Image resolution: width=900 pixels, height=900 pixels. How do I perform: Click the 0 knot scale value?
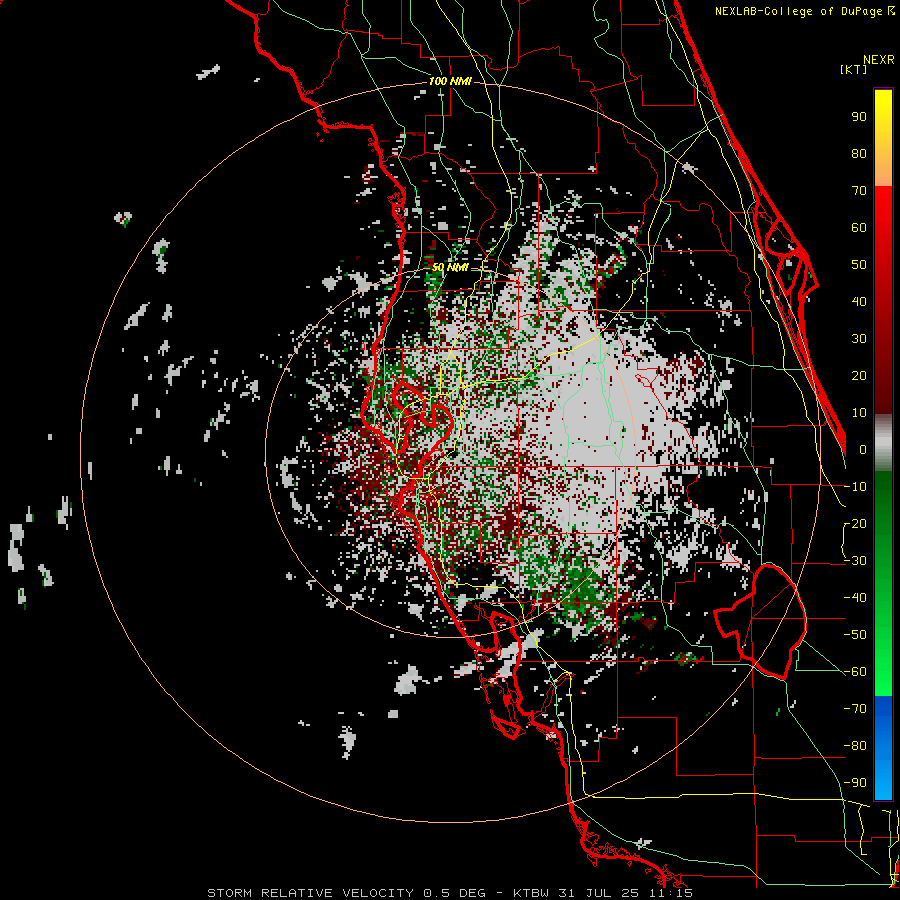[x=863, y=450]
